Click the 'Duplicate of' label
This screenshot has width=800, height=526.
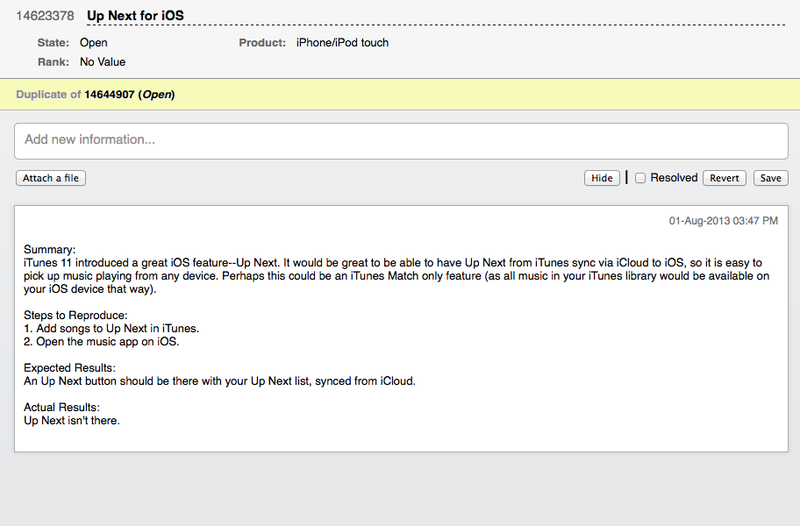tap(48, 94)
